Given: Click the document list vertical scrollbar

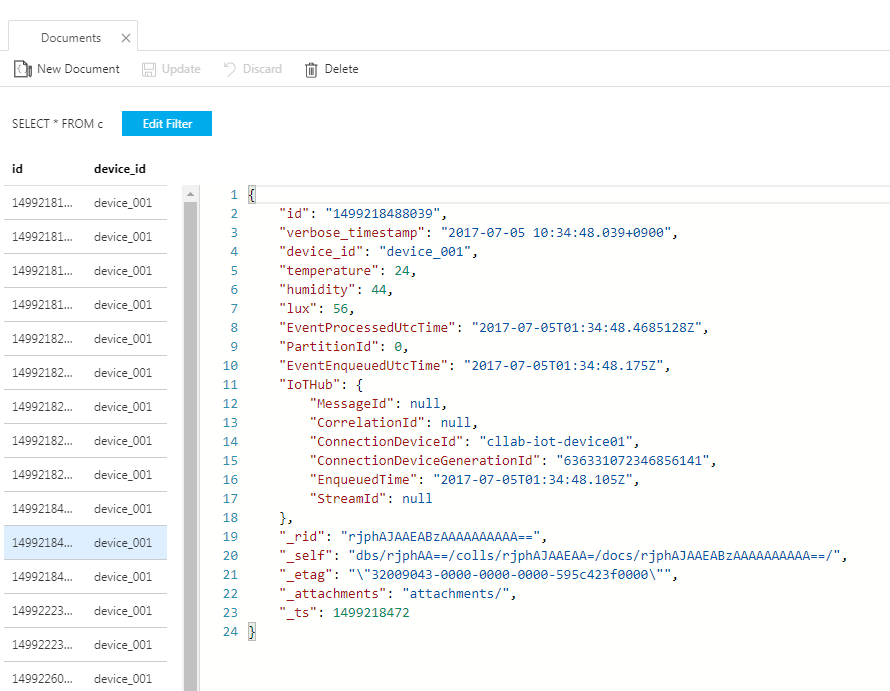Looking at the screenshot, I should [190, 400].
